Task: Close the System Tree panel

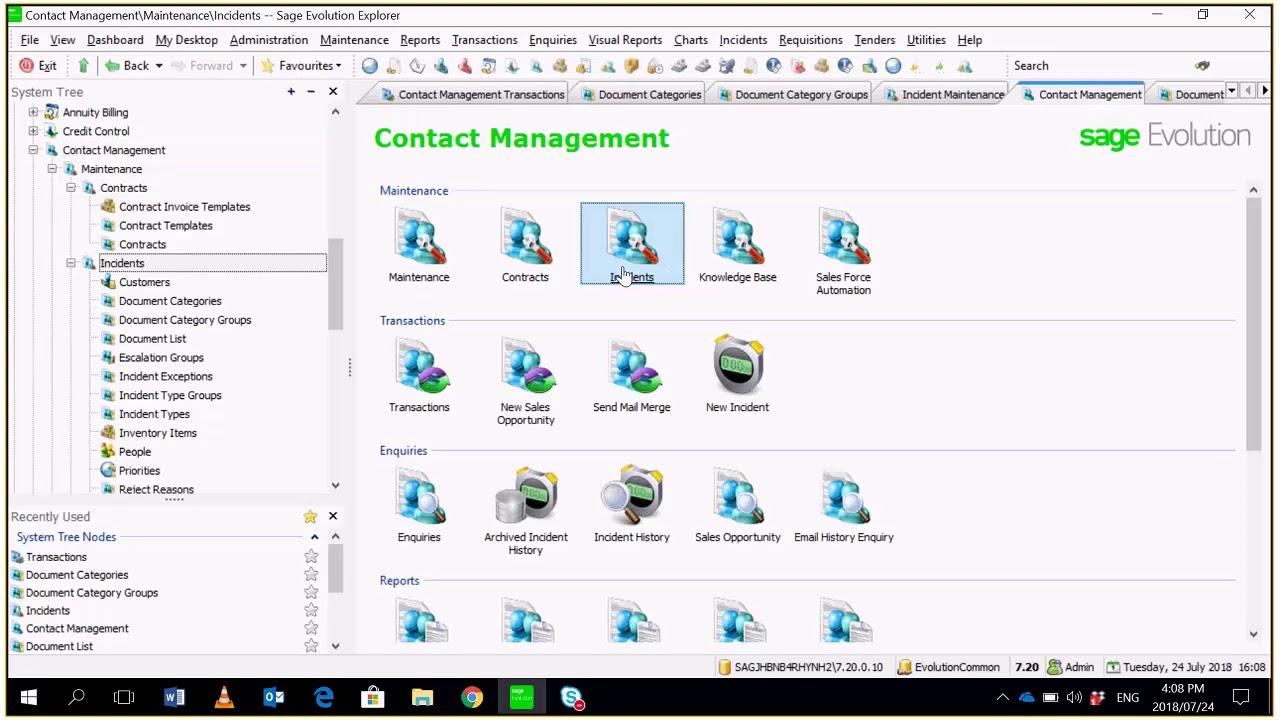Action: (x=333, y=92)
